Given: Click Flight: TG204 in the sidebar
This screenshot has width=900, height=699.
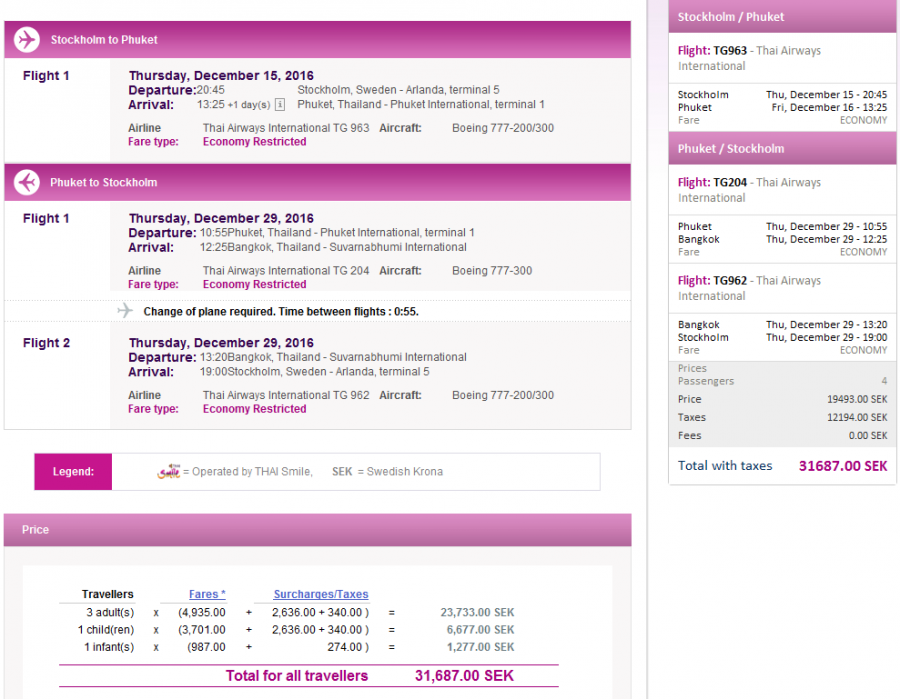Looking at the screenshot, I should [712, 182].
